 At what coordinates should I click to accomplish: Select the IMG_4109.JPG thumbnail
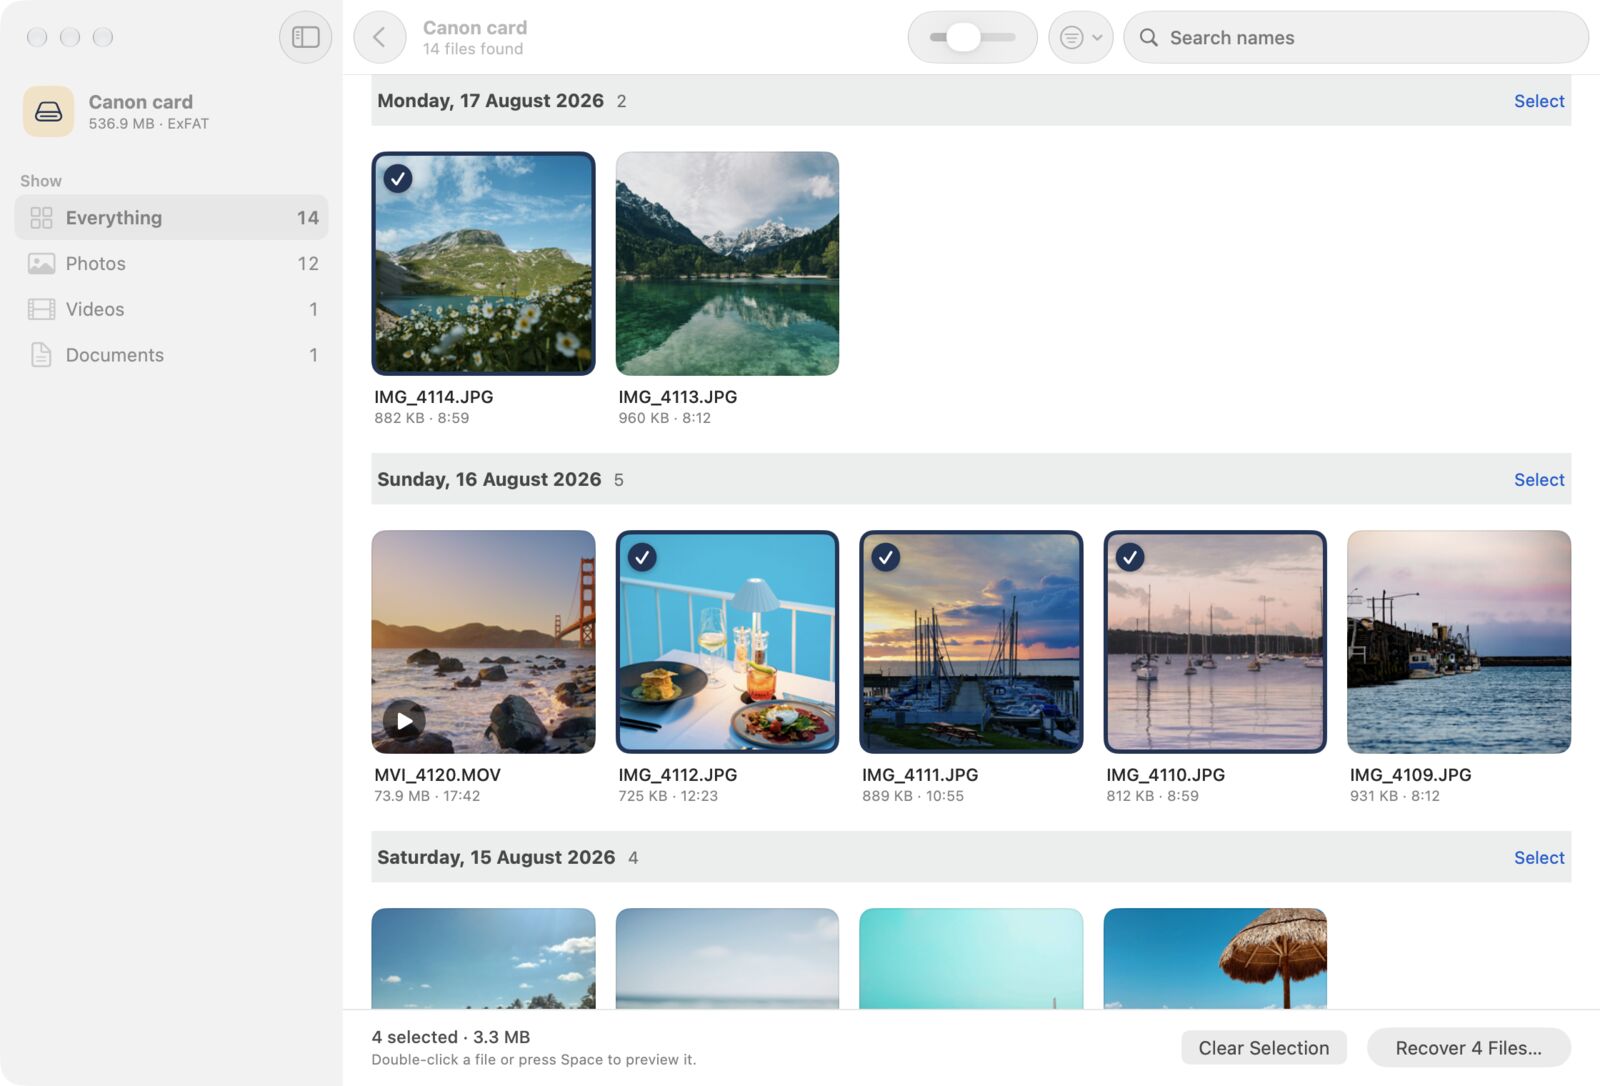point(1458,641)
